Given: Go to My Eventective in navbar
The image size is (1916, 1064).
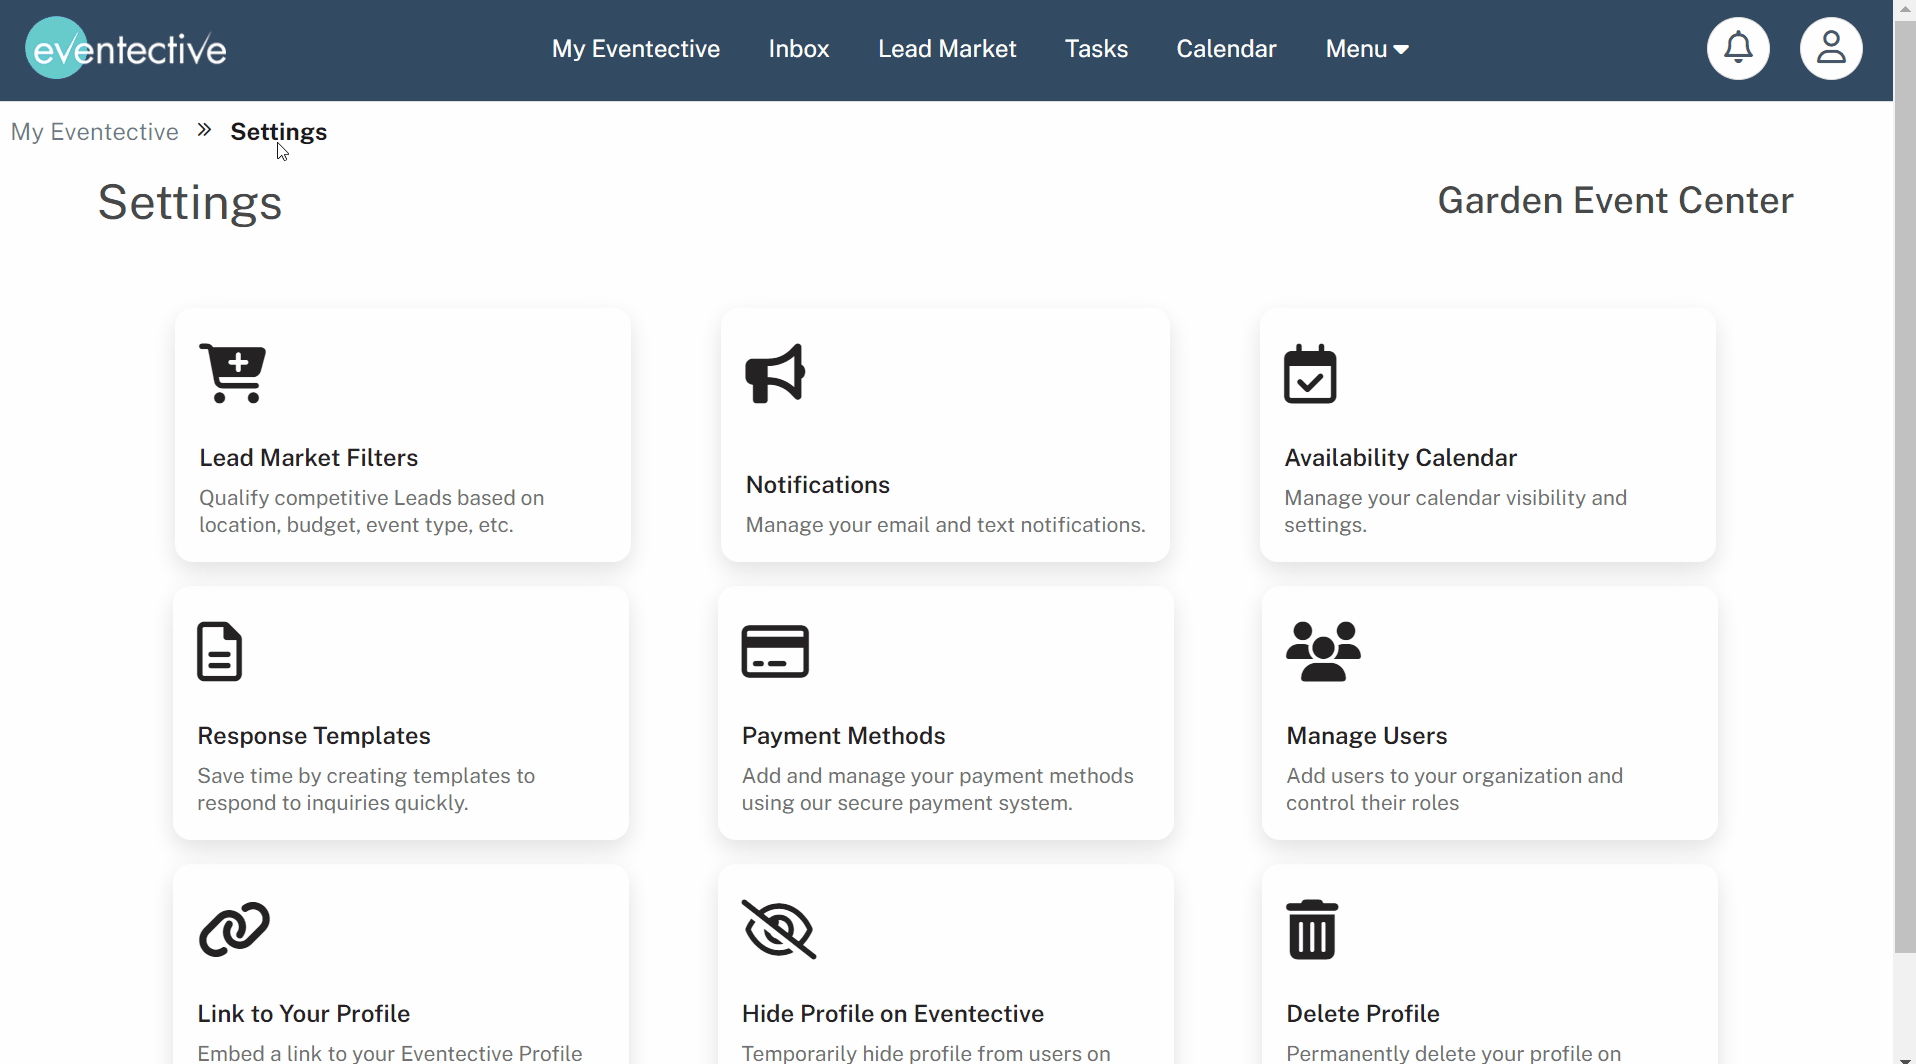Looking at the screenshot, I should click(636, 48).
